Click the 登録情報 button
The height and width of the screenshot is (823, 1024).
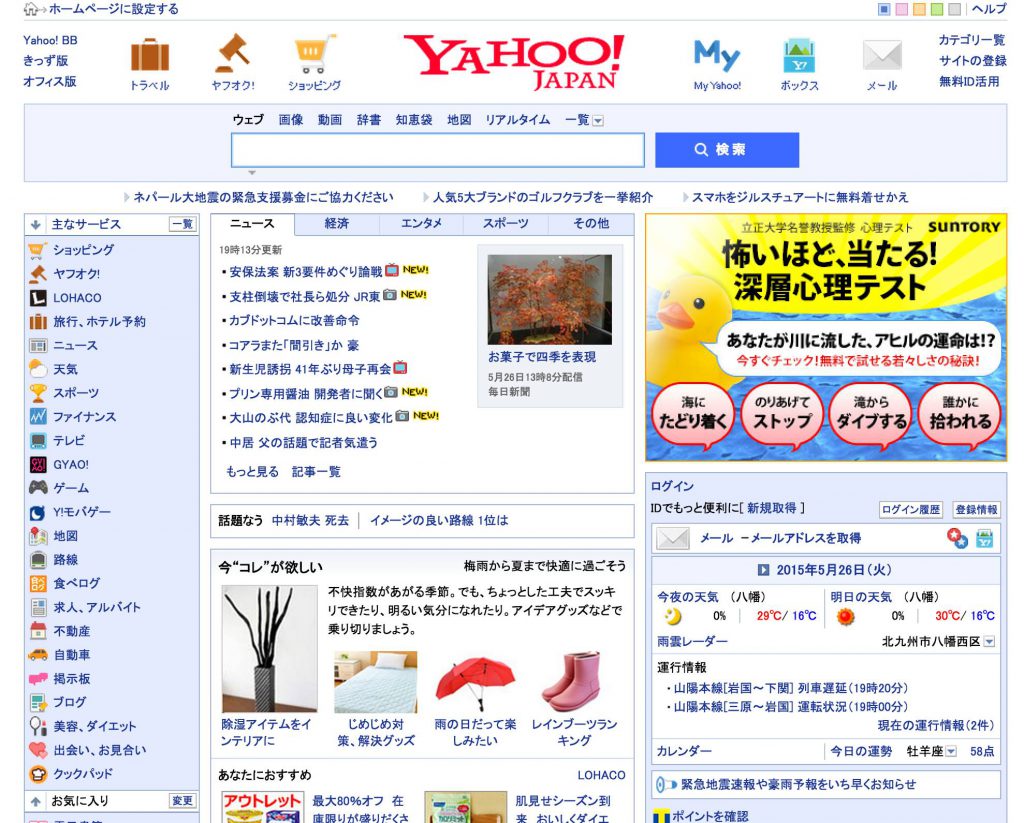(x=976, y=509)
